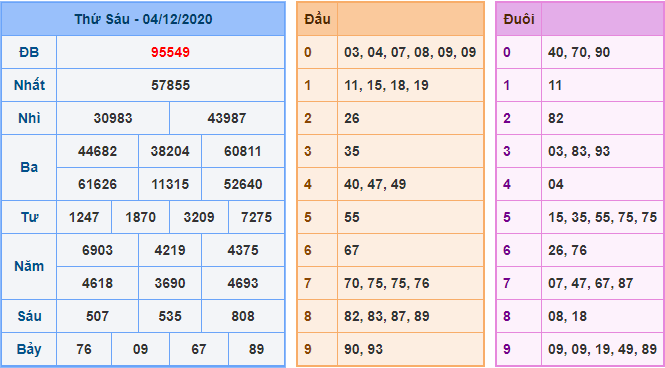Select Đuôi row 7 values 07, 47, 67, 87
665x368 pixels.
click(590, 283)
